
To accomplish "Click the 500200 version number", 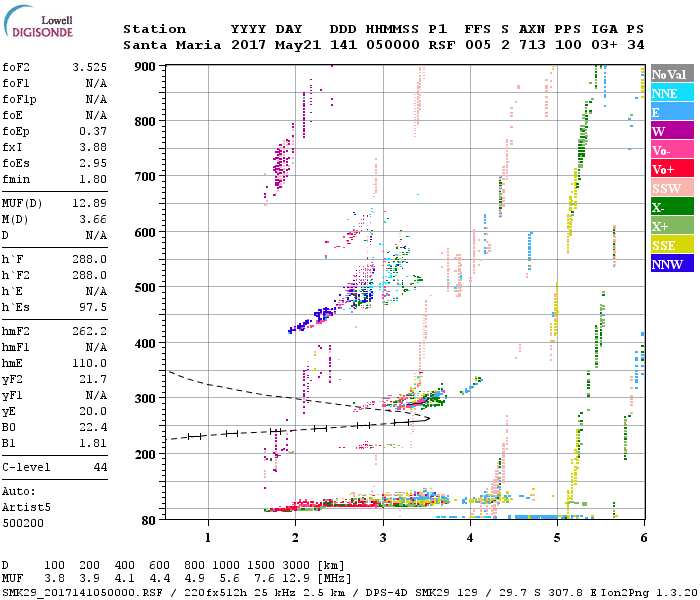I will [23, 523].
